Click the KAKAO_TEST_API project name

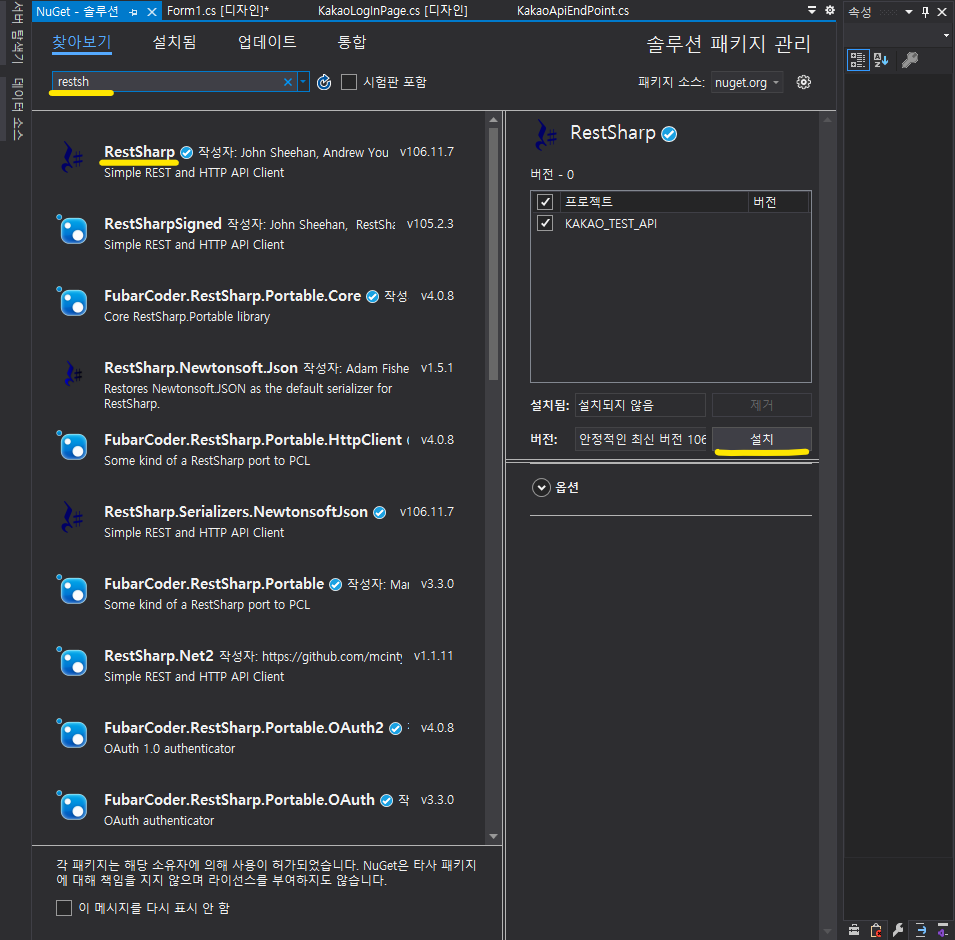[x=611, y=224]
